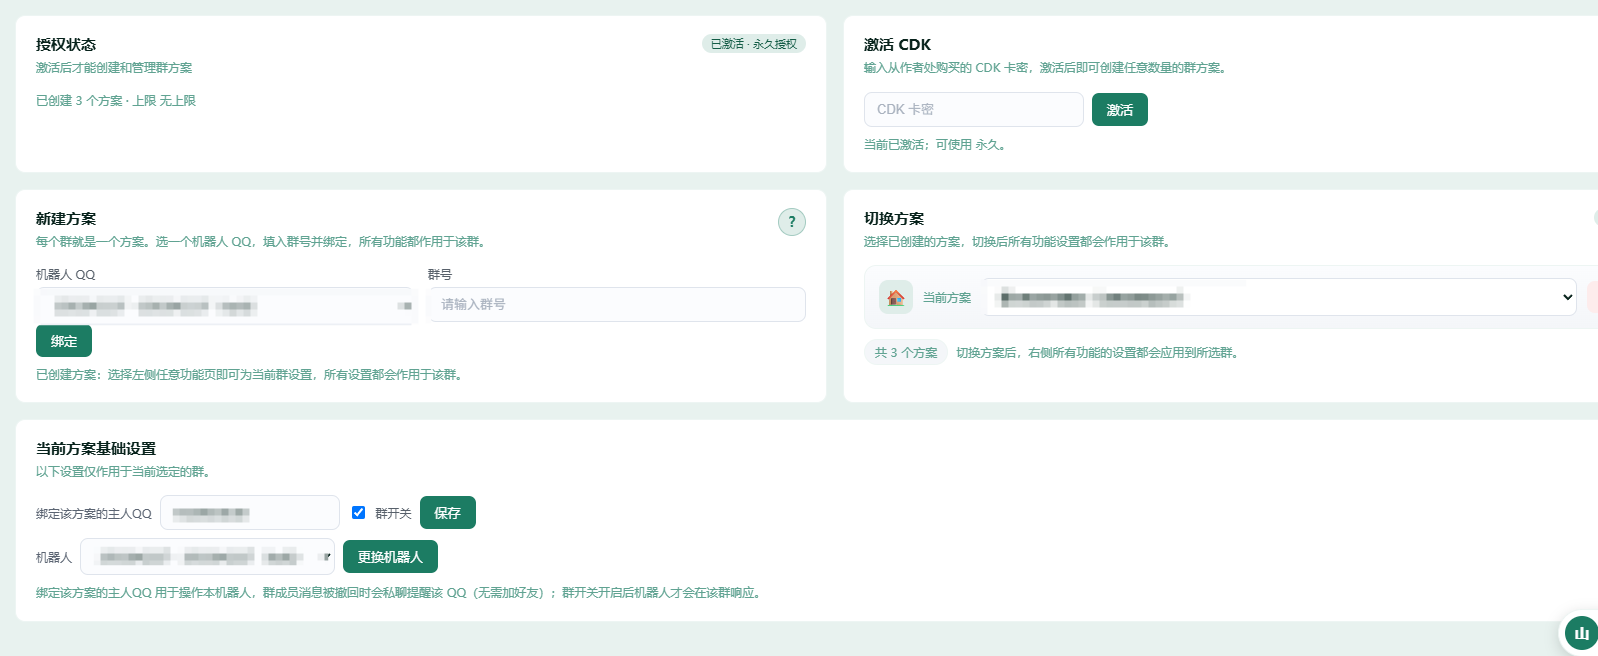This screenshot has width=1598, height=656.
Task: Click the 新建方案 heading
Action: pyautogui.click(x=66, y=219)
